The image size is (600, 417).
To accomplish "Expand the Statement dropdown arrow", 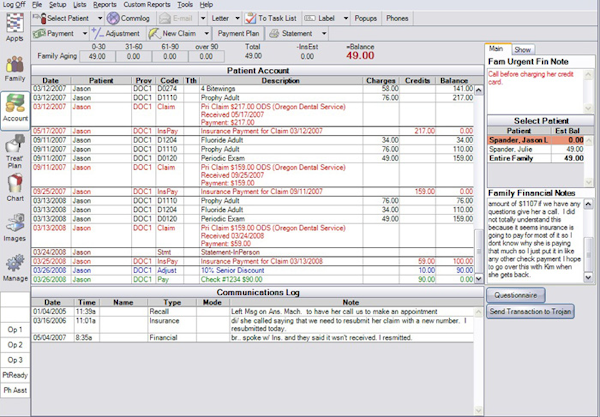I will tap(324, 34).
